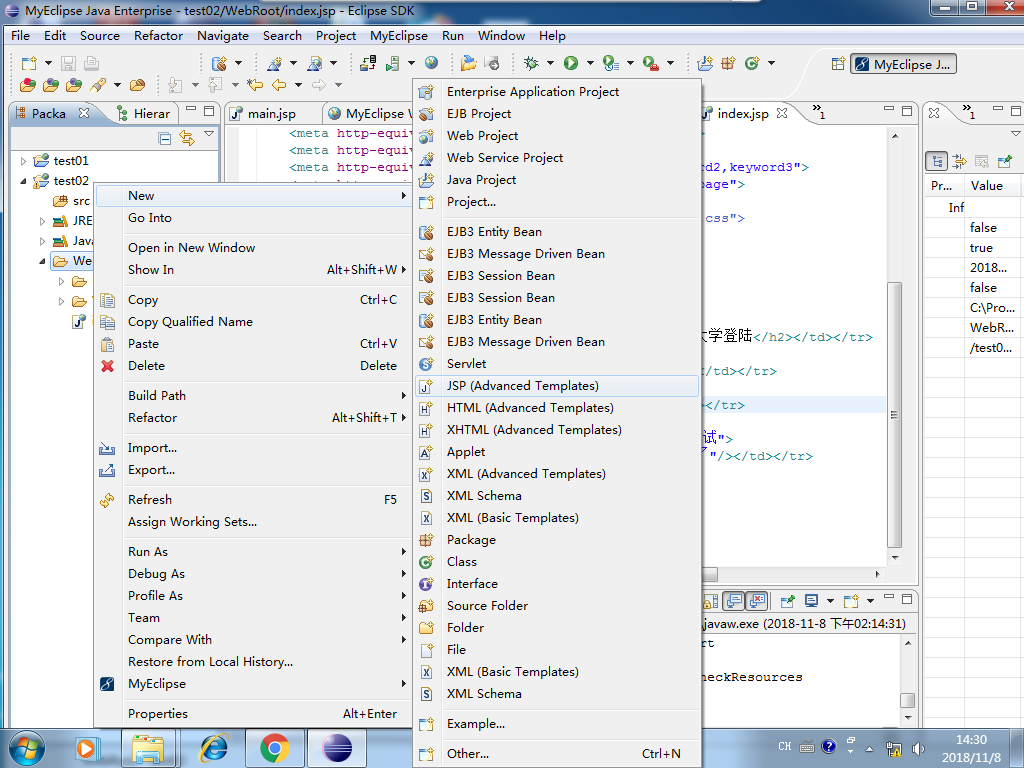Screen dimensions: 1024x768
Task: Toggle Show Advanced Properties in Properties view
Action: pyautogui.click(x=959, y=161)
